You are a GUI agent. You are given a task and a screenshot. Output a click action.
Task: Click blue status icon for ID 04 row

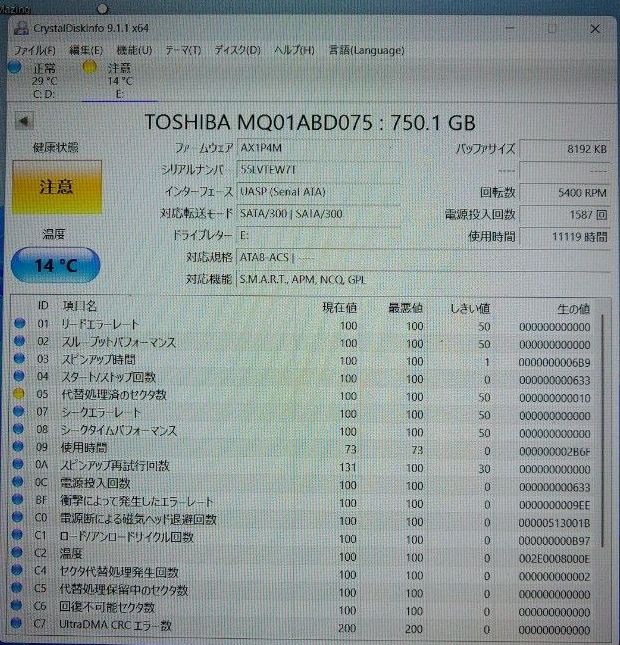click(x=19, y=376)
